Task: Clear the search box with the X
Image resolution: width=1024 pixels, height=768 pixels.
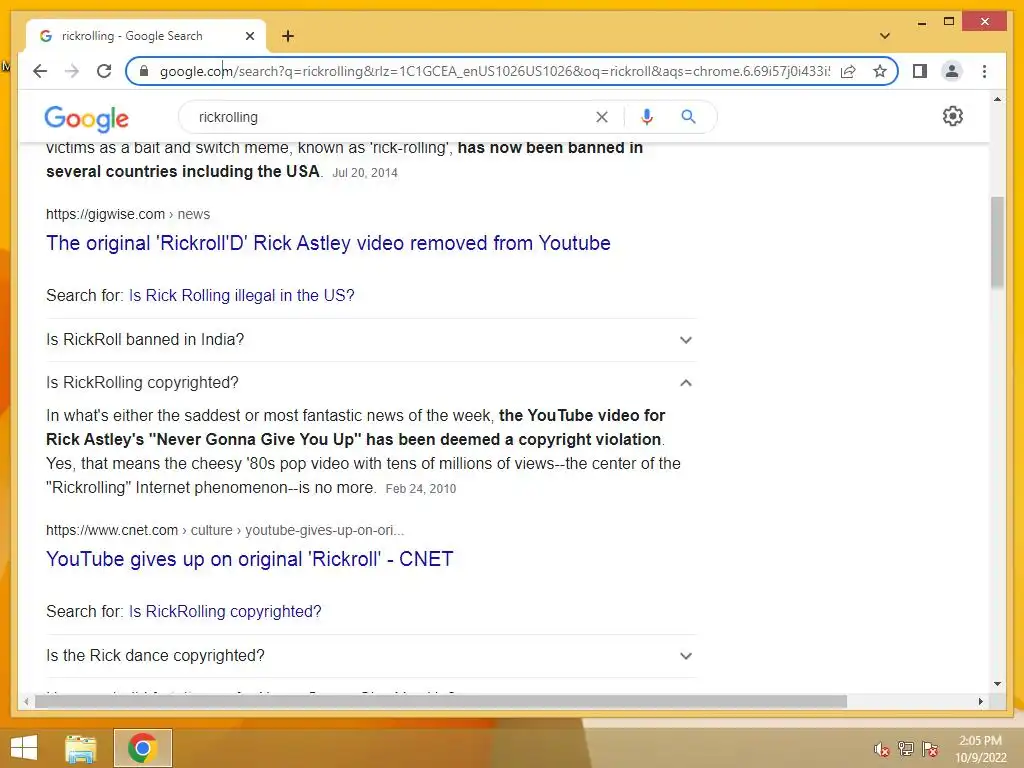Action: click(x=601, y=117)
